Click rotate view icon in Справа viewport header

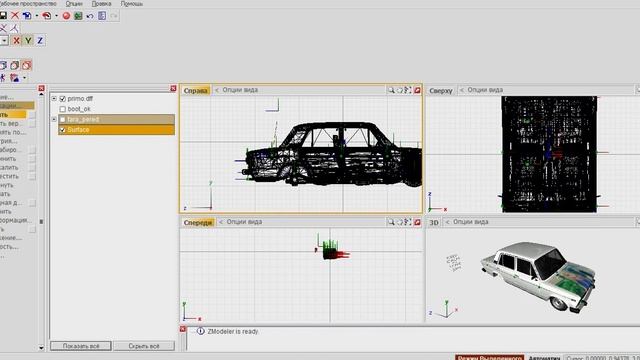[400, 90]
